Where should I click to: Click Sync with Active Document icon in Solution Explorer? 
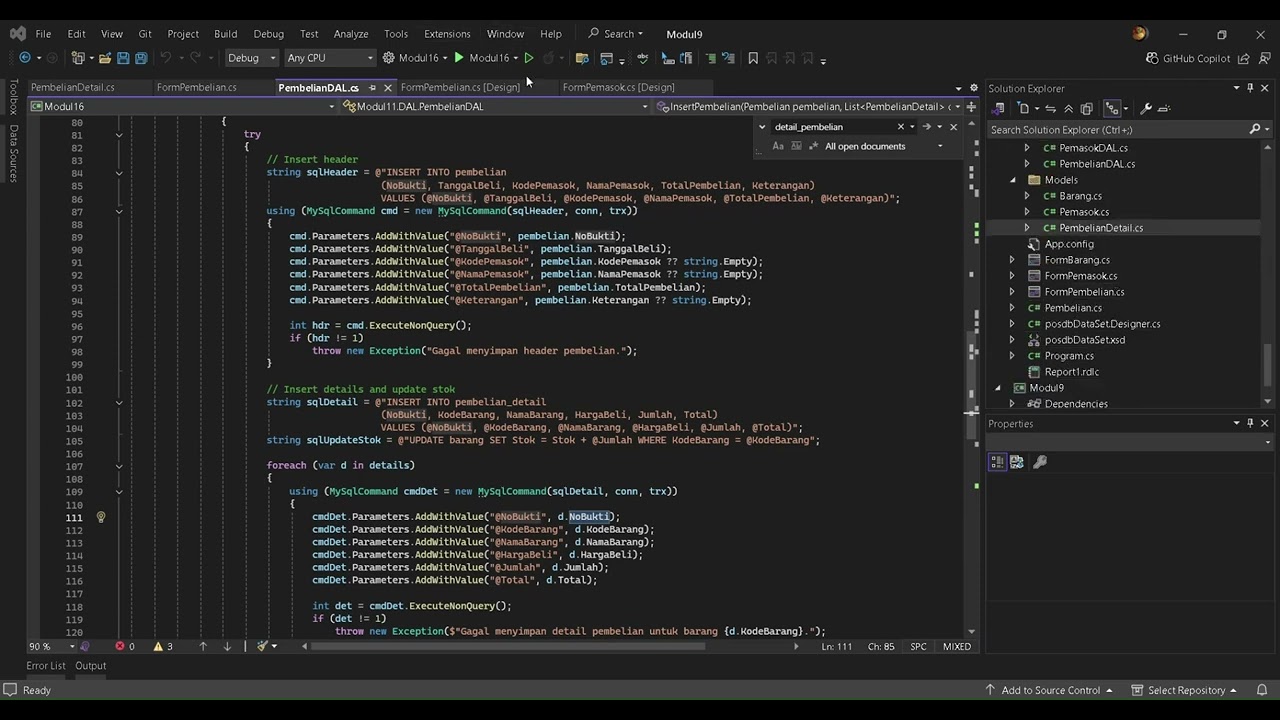pyautogui.click(x=1050, y=108)
